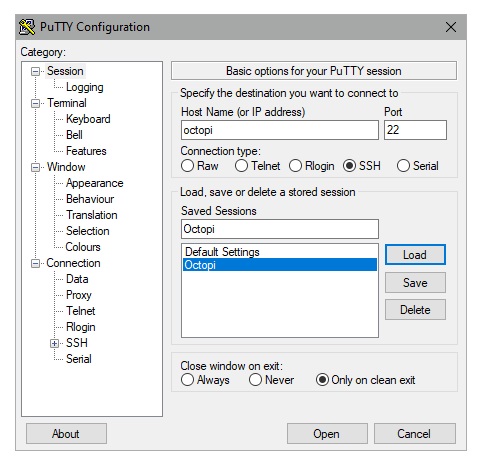This screenshot has height=464, width=477.
Task: Open the Rlogin category in the tree
Action: coord(81,327)
